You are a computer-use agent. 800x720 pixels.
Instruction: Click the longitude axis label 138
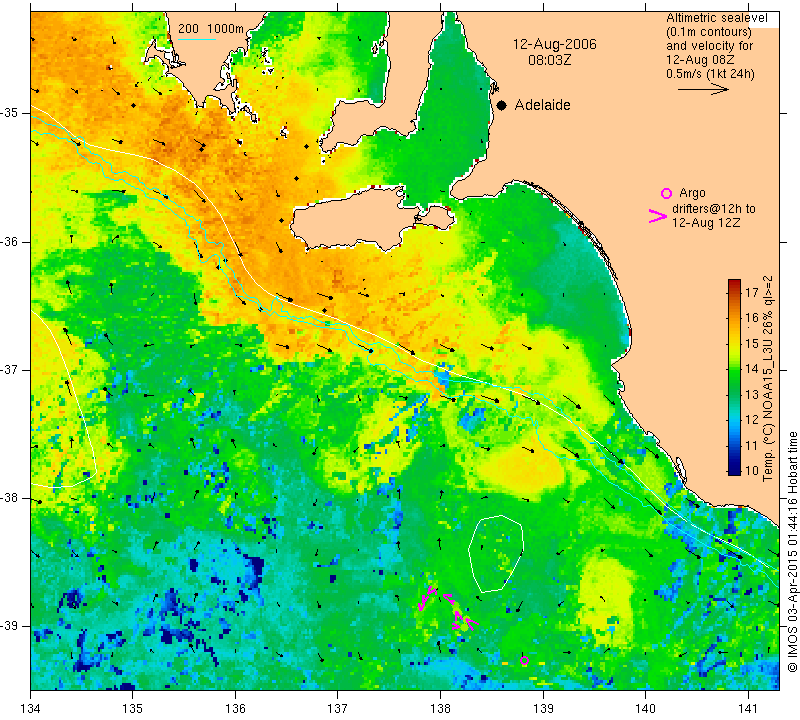(x=440, y=708)
